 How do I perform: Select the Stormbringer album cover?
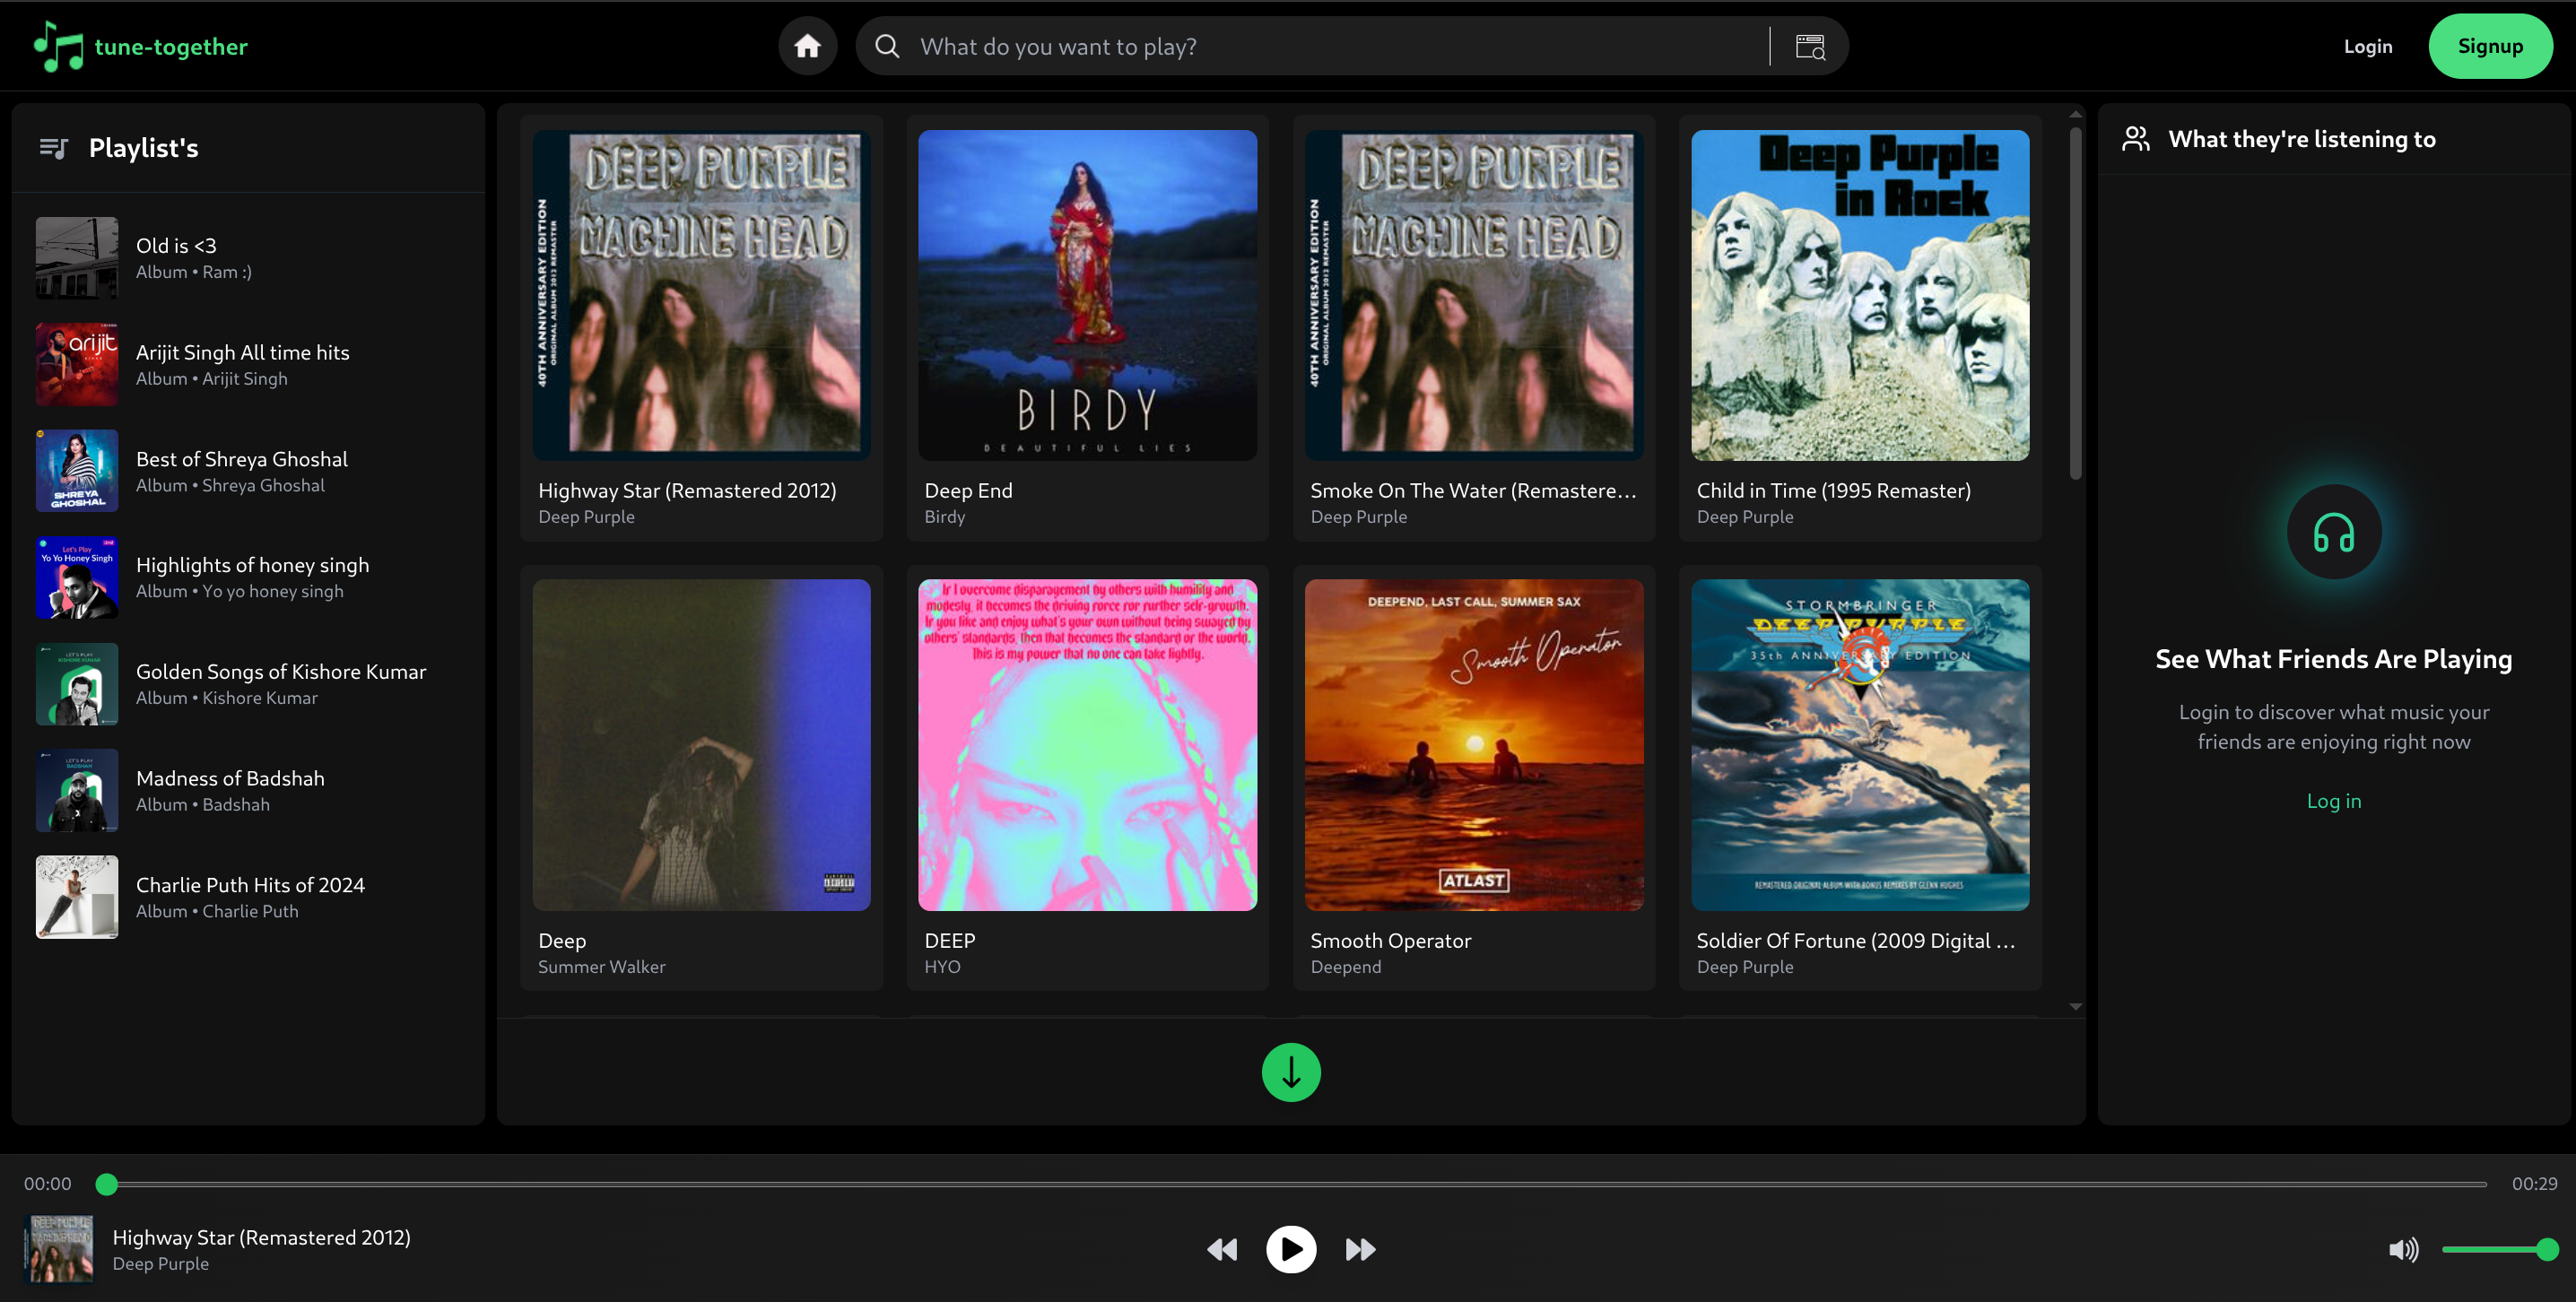[1860, 745]
